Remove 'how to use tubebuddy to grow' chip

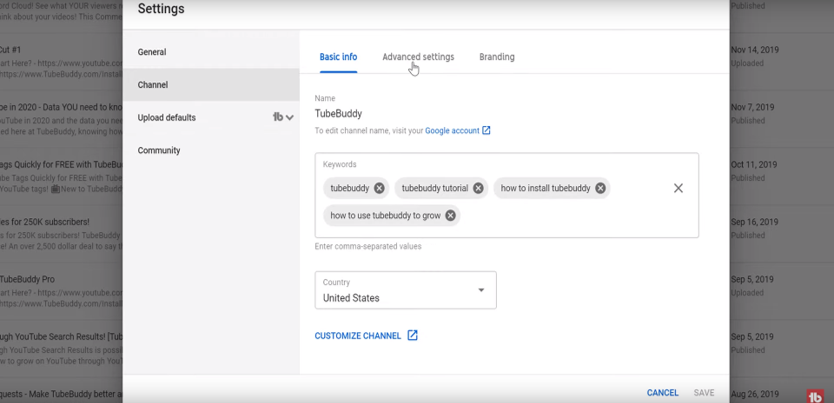click(450, 215)
